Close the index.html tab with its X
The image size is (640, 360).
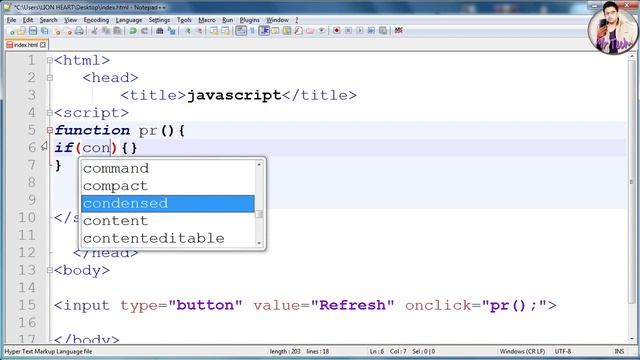[43, 44]
